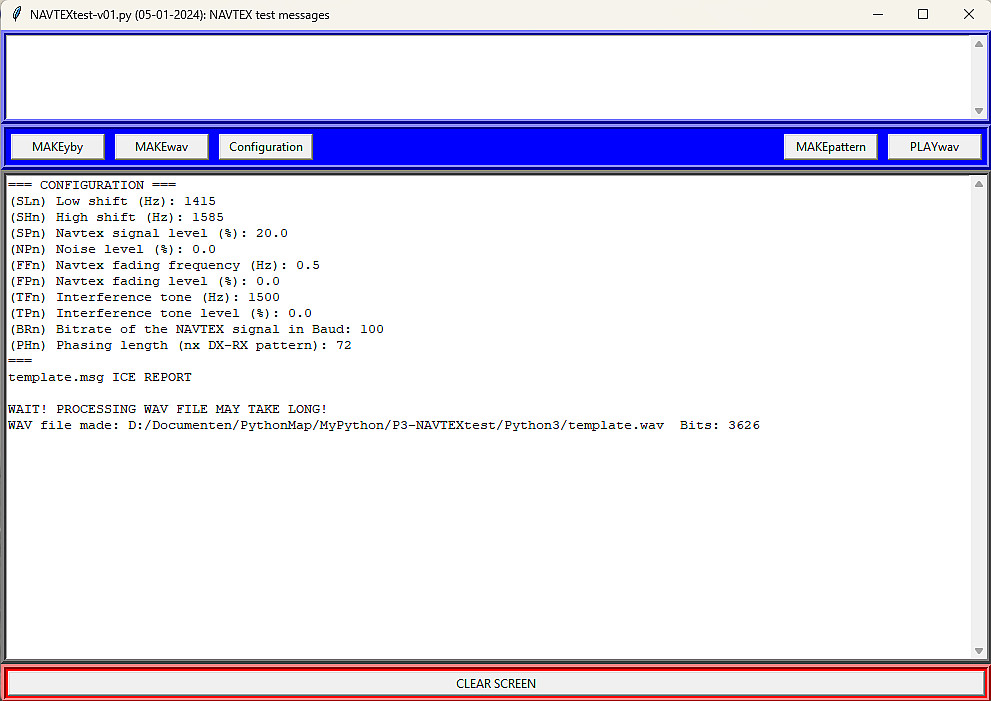Viewport: 991px width, 701px height.
Task: Open the Configuration settings
Action: pos(265,147)
